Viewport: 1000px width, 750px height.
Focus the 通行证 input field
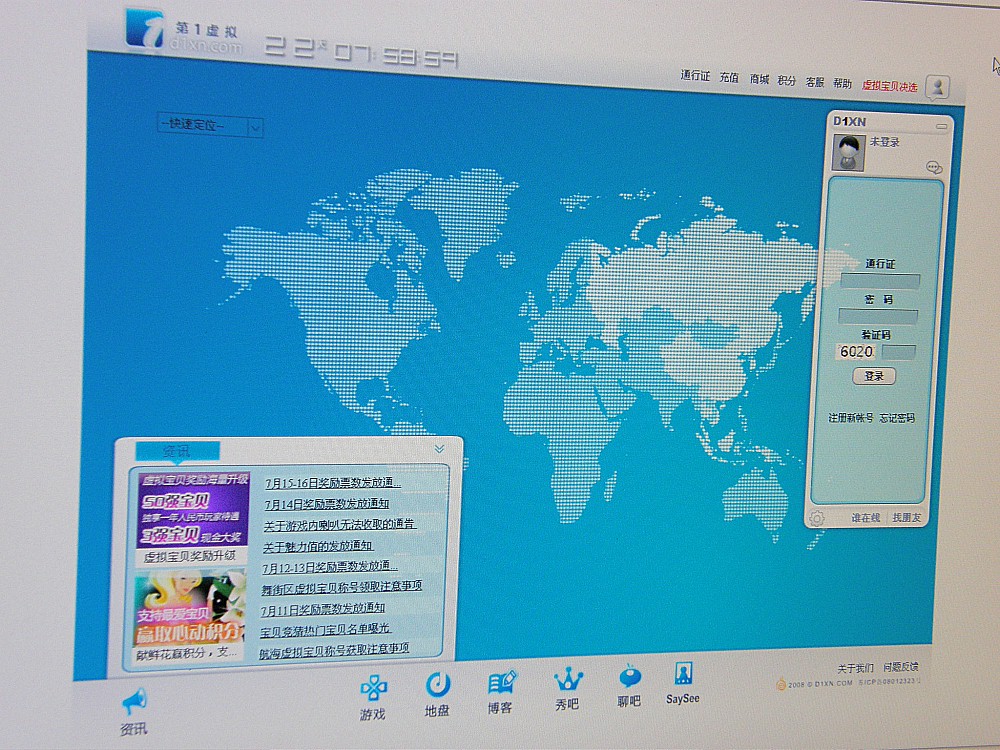click(880, 281)
